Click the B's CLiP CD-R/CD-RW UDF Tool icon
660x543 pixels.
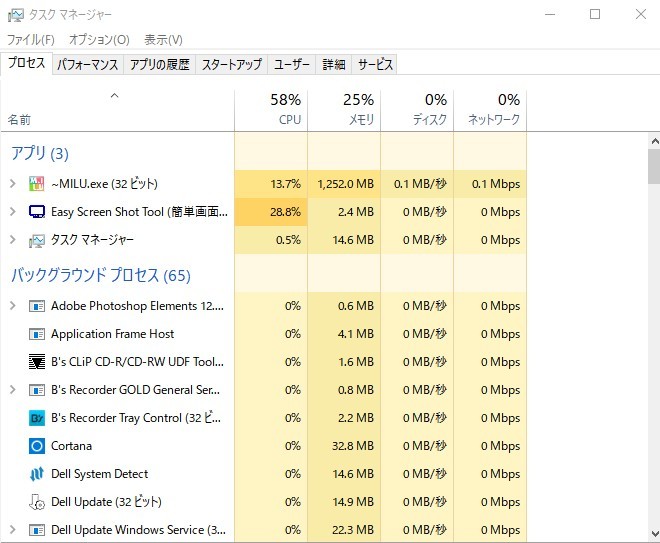coord(37,362)
